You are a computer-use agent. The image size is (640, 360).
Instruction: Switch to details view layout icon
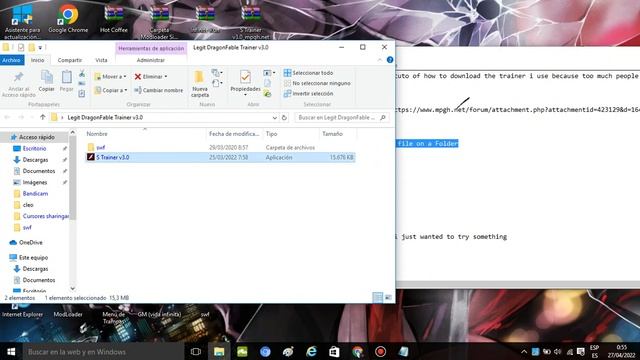coord(378,298)
